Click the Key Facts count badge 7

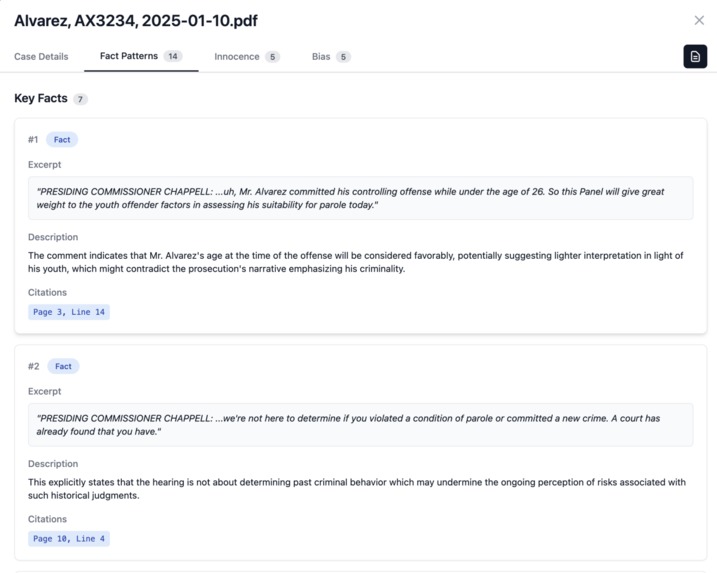(80, 99)
